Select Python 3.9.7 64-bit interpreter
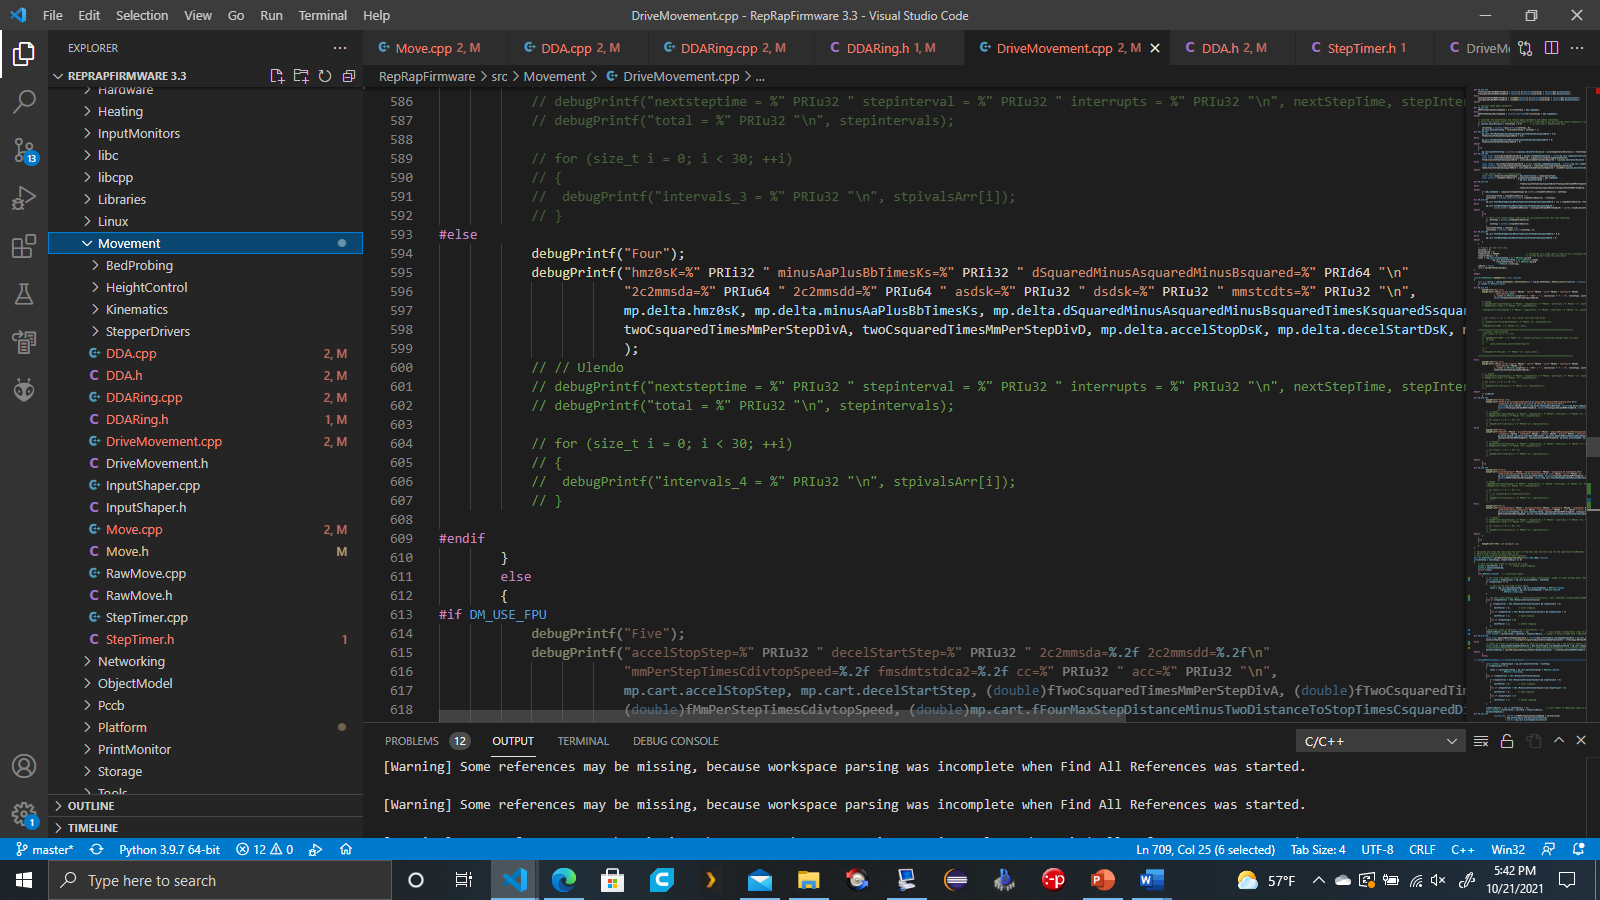This screenshot has height=900, width=1600. 169,849
